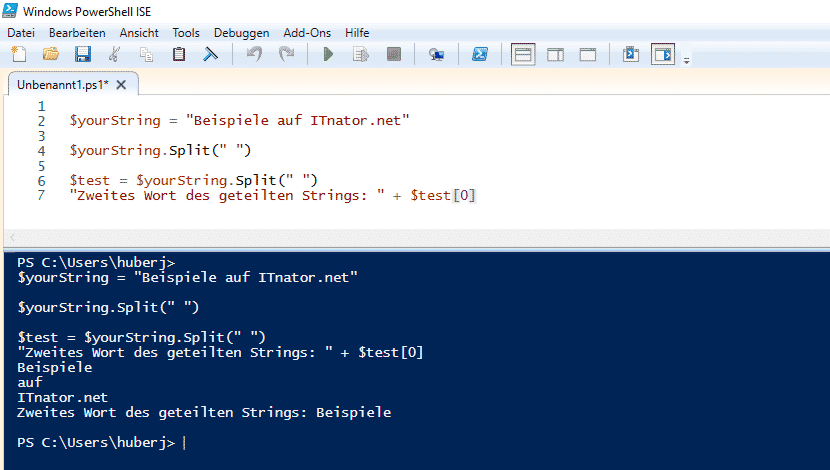830x470 pixels.
Task: Click line number 5 in the gutter
Action: point(41,166)
